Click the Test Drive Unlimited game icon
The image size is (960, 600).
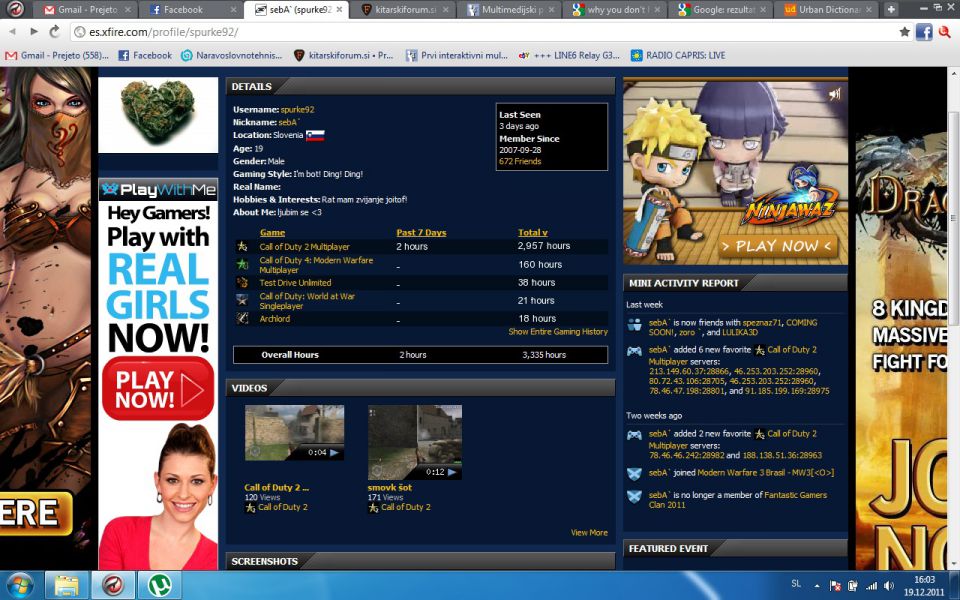[x=242, y=282]
